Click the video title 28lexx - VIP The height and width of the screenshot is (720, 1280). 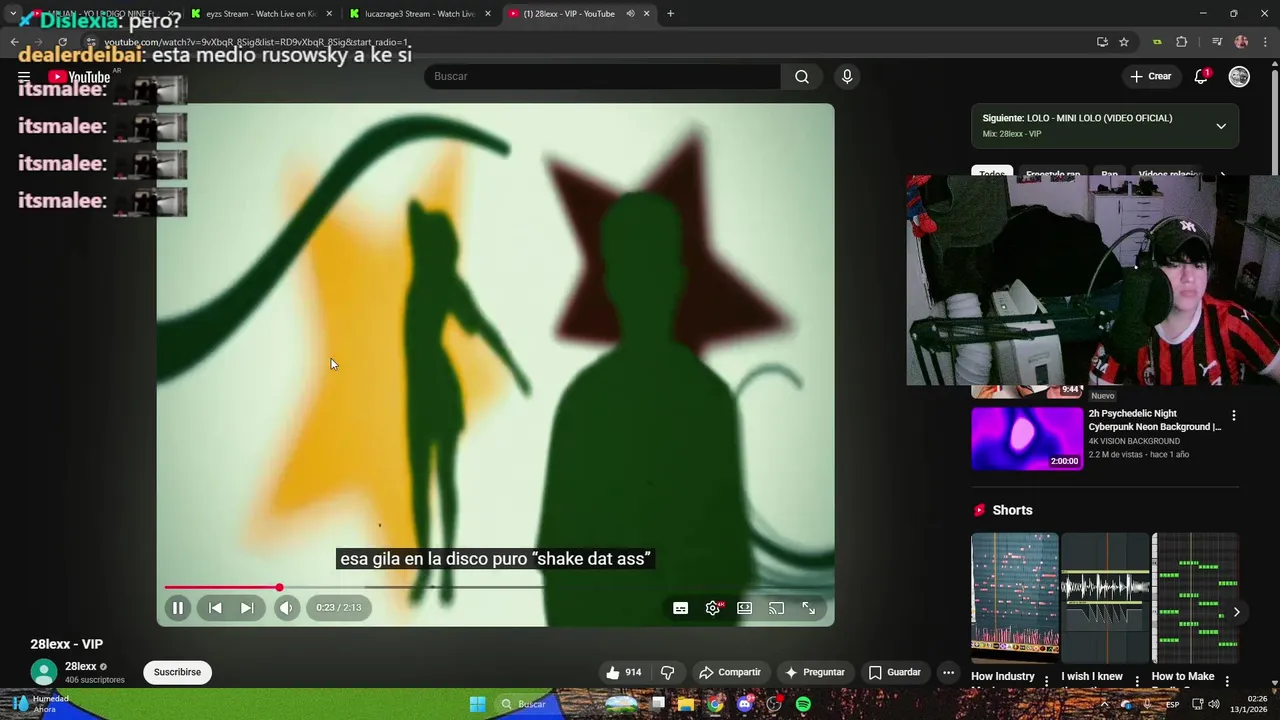(66, 644)
